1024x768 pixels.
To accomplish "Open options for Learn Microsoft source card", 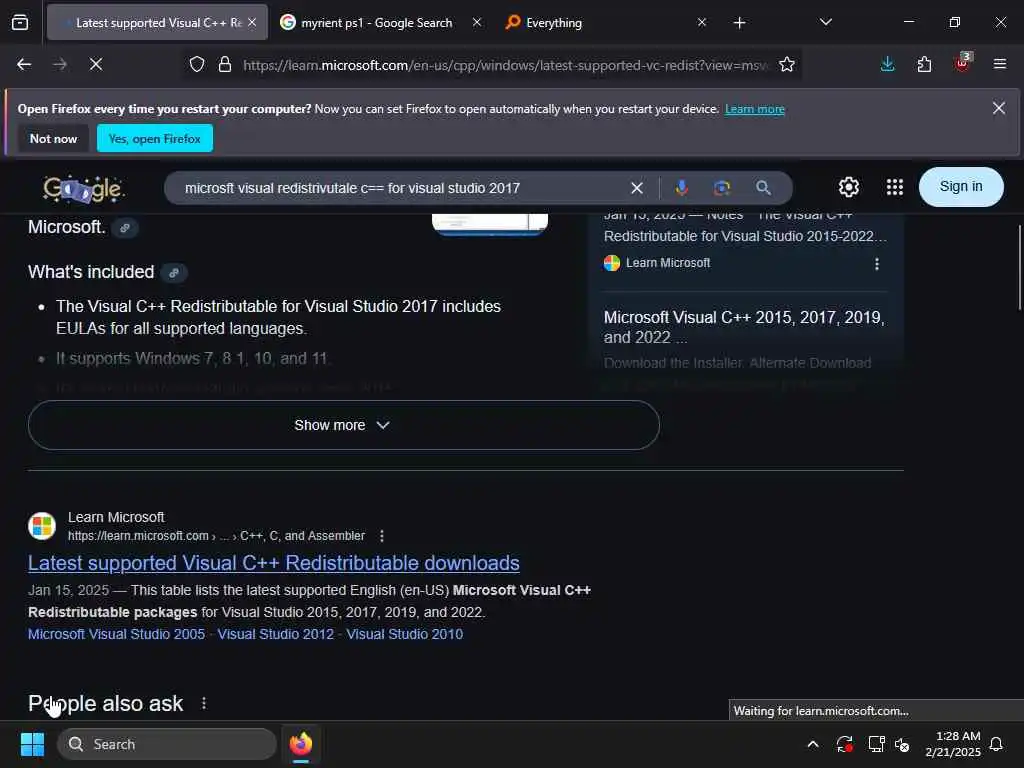I will click(876, 264).
